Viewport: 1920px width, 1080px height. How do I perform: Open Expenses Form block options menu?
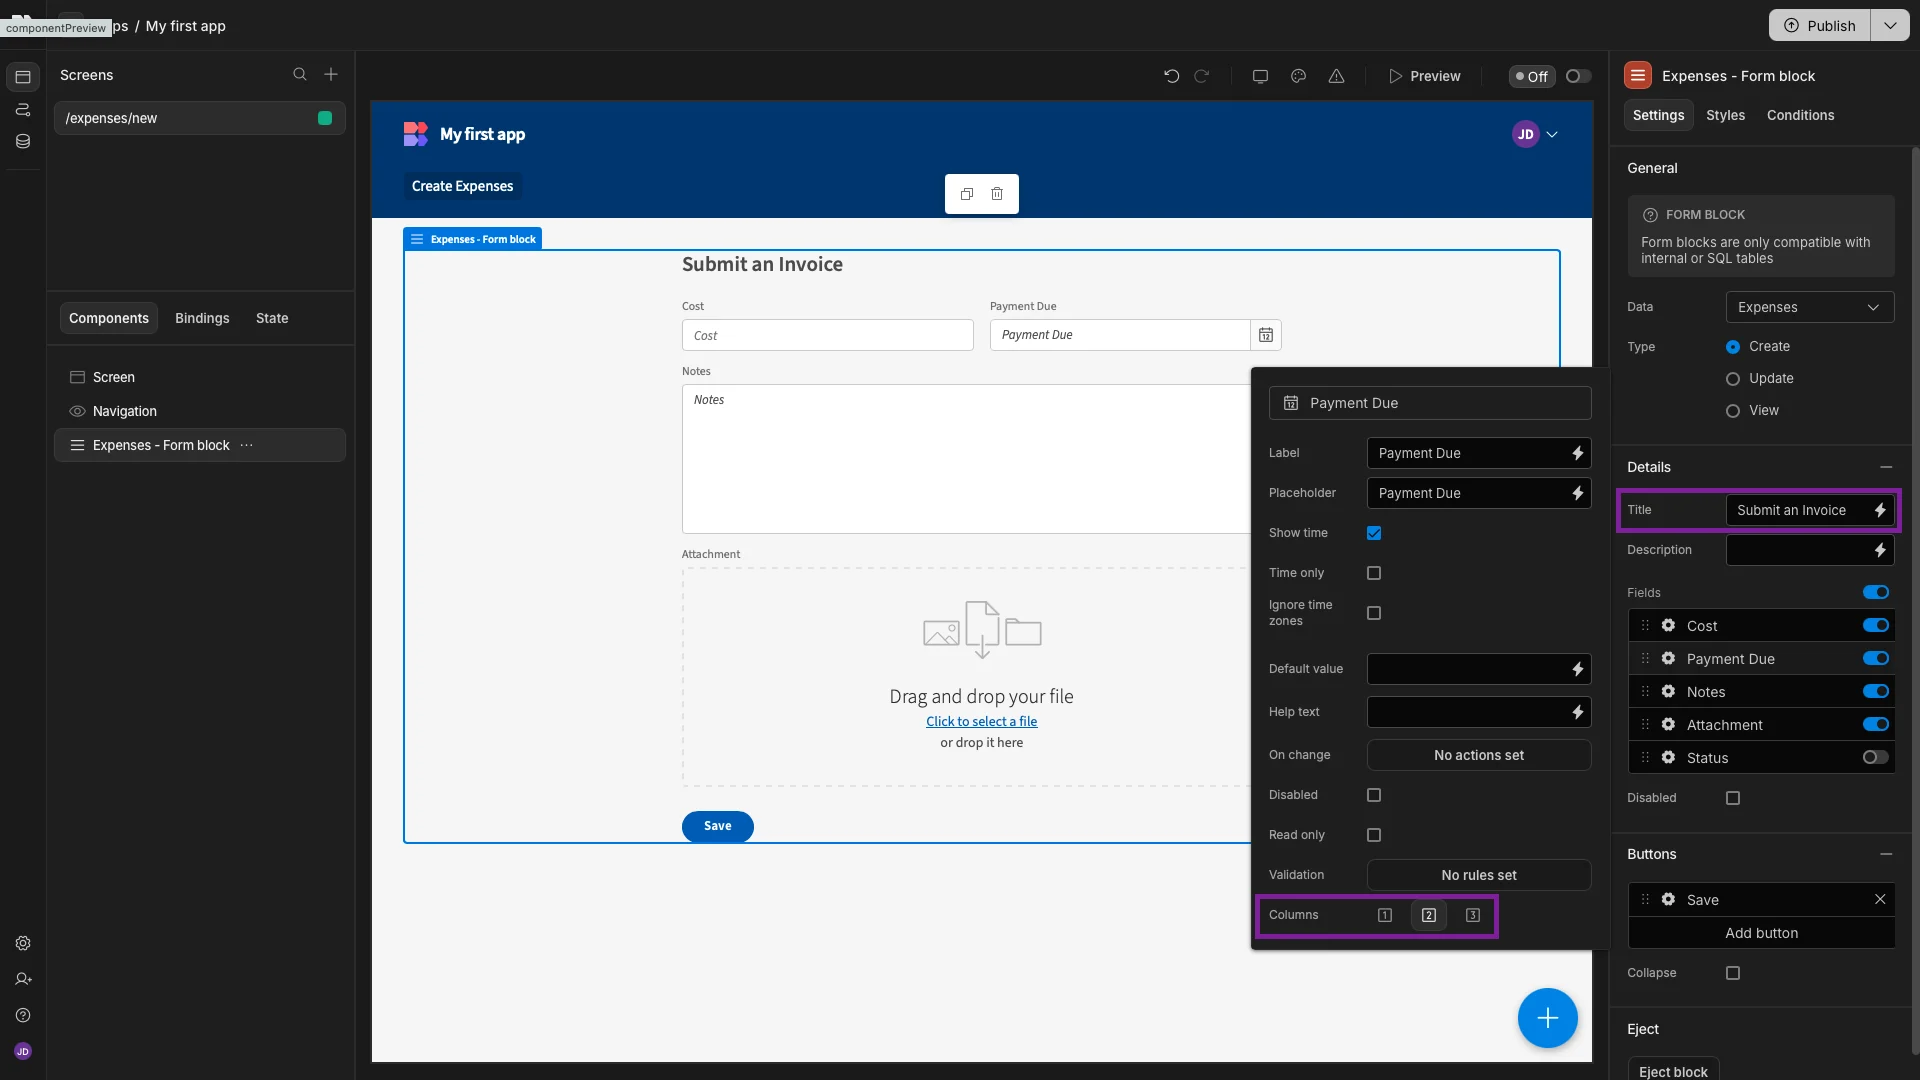(x=247, y=445)
